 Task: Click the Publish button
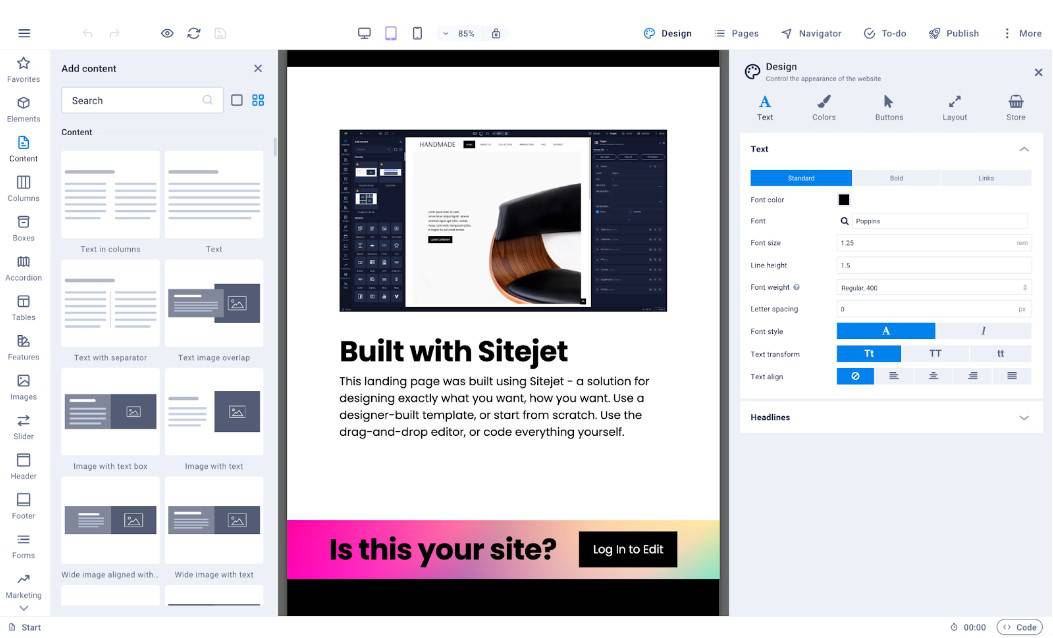pos(954,34)
